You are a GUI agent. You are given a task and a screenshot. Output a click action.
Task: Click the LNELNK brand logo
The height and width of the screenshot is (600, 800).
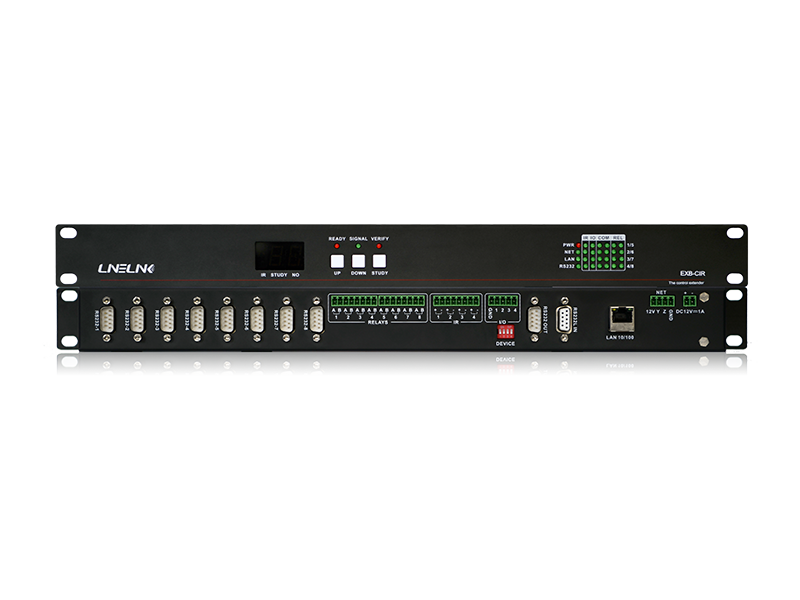point(126,268)
